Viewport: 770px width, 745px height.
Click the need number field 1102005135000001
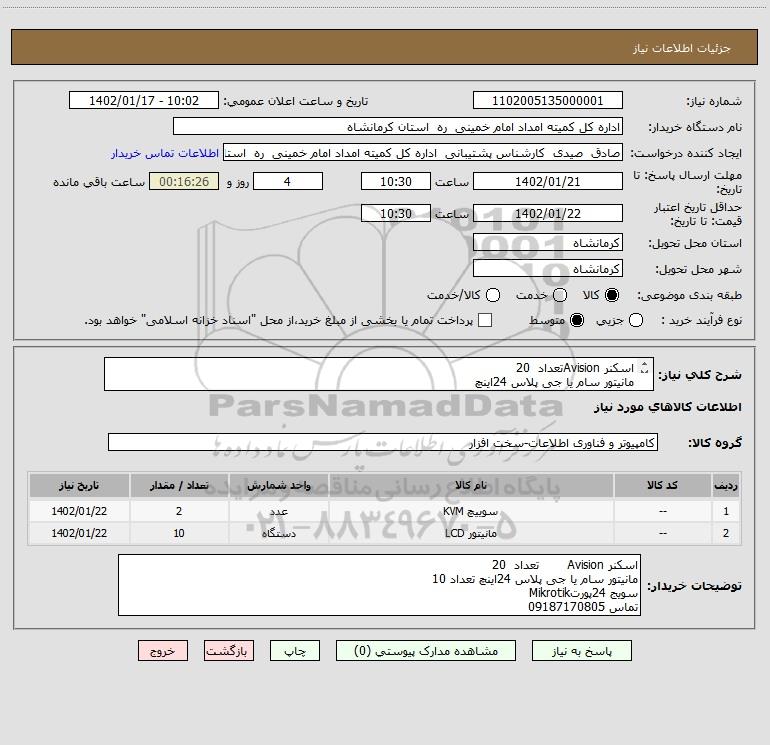pos(548,101)
